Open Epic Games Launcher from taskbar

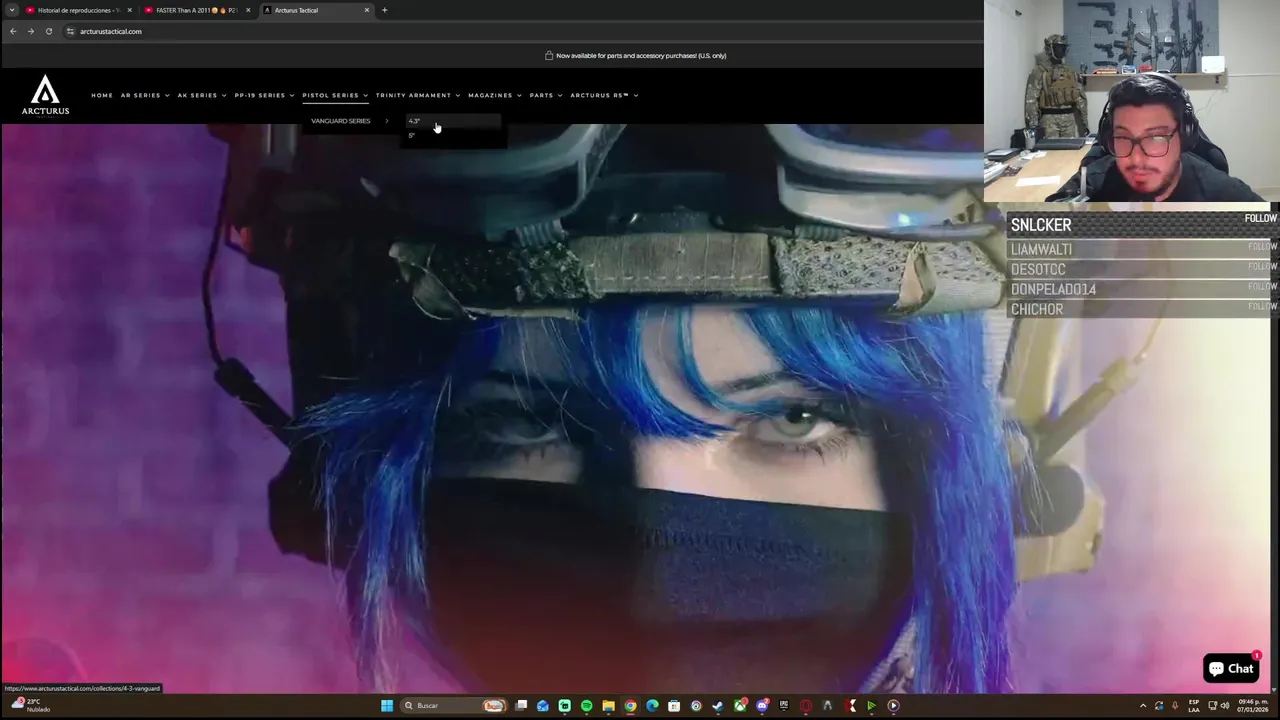point(784,706)
